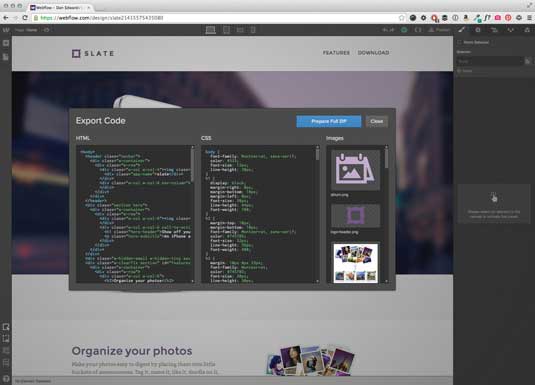The width and height of the screenshot is (535, 385).
Task: Select the album.png image thumbnail
Action: click(x=355, y=170)
